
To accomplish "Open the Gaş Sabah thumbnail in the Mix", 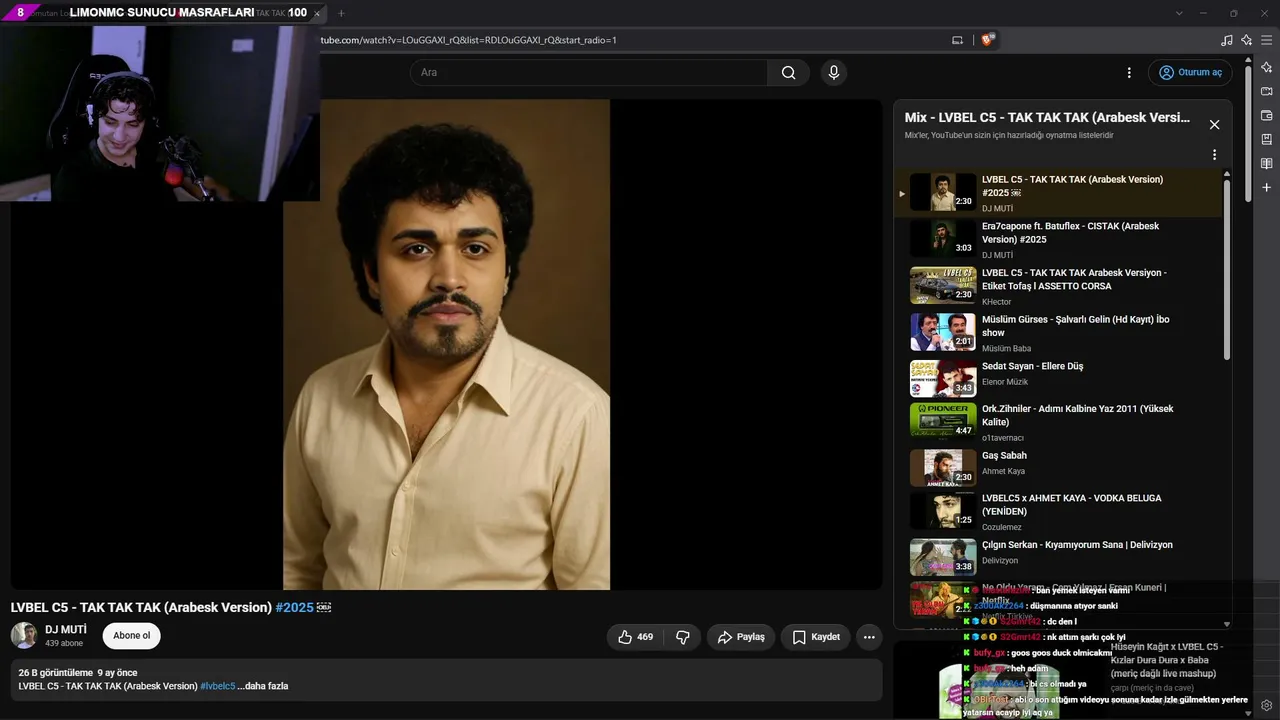I will coord(943,467).
